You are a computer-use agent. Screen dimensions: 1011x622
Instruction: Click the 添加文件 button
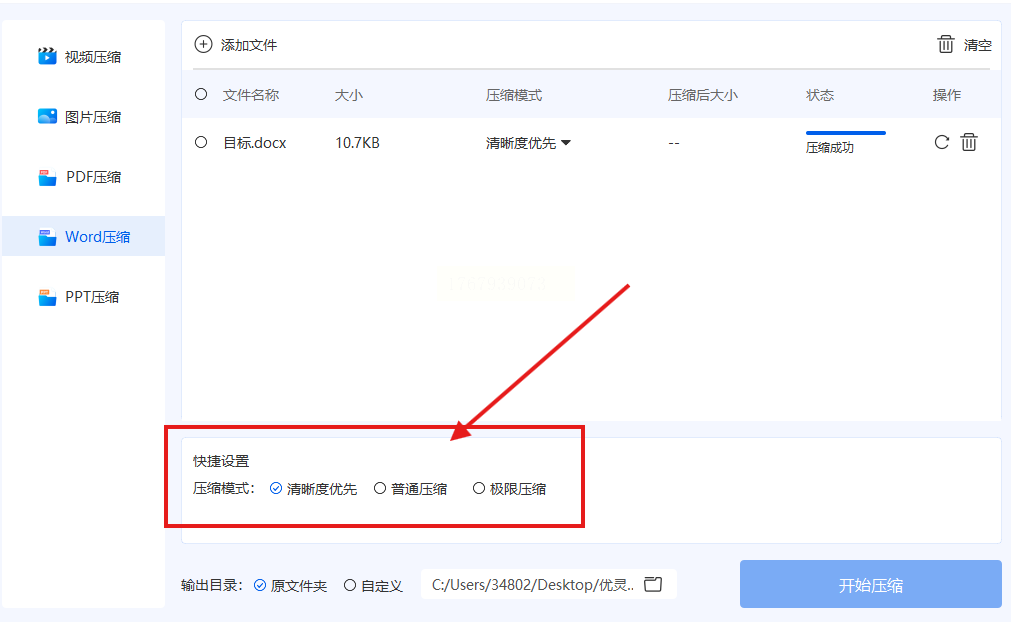point(235,44)
